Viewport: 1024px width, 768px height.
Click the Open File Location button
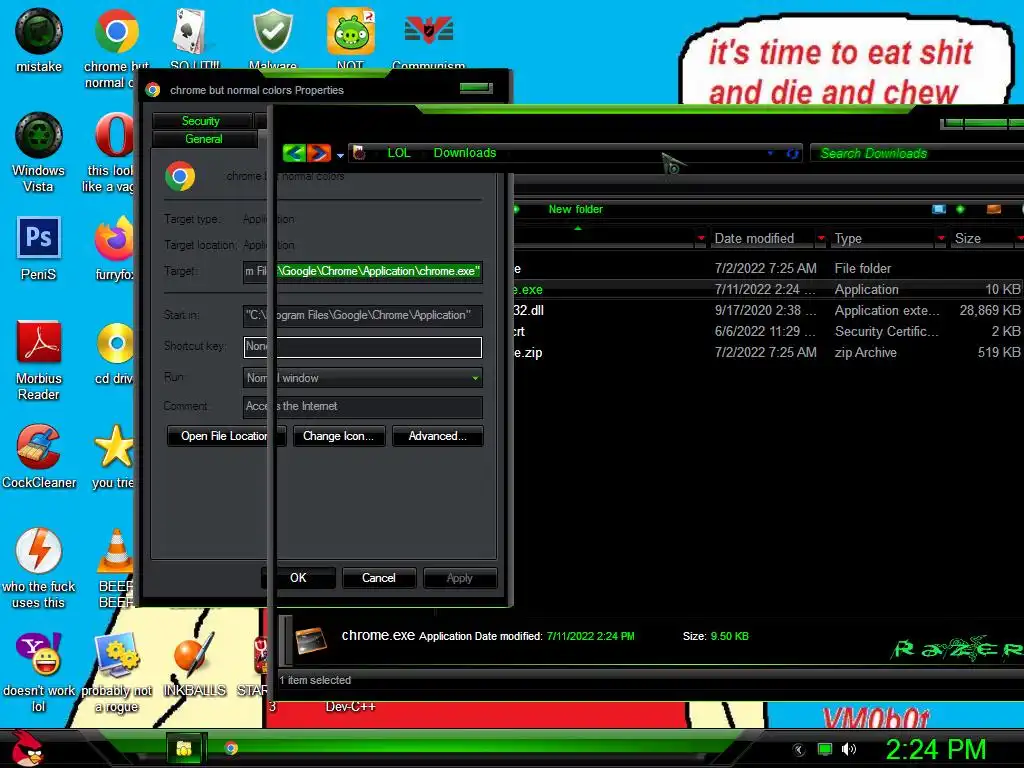pos(226,436)
